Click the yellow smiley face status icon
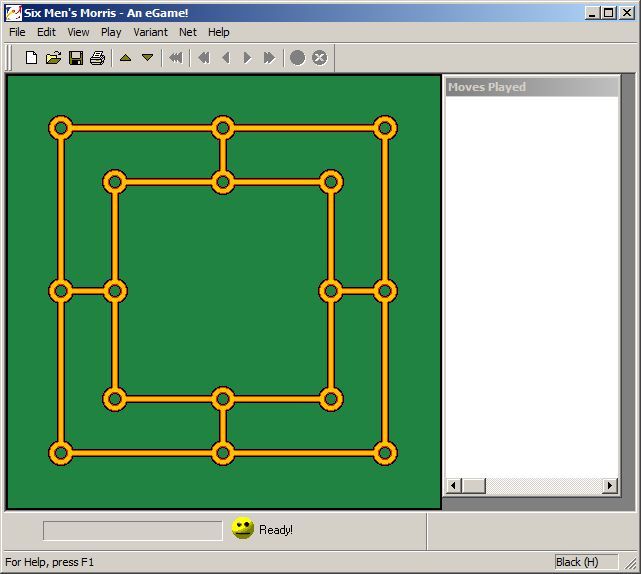The image size is (641, 574). click(242, 529)
